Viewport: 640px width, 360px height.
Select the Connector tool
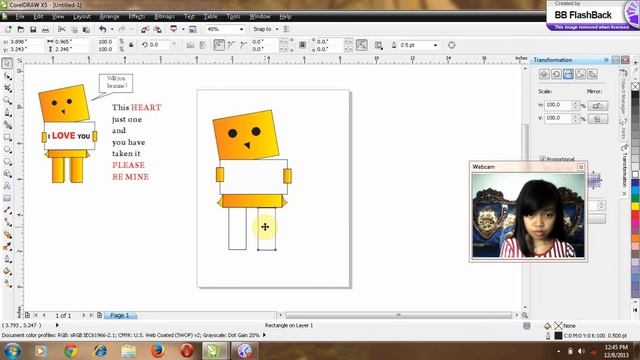point(7,222)
